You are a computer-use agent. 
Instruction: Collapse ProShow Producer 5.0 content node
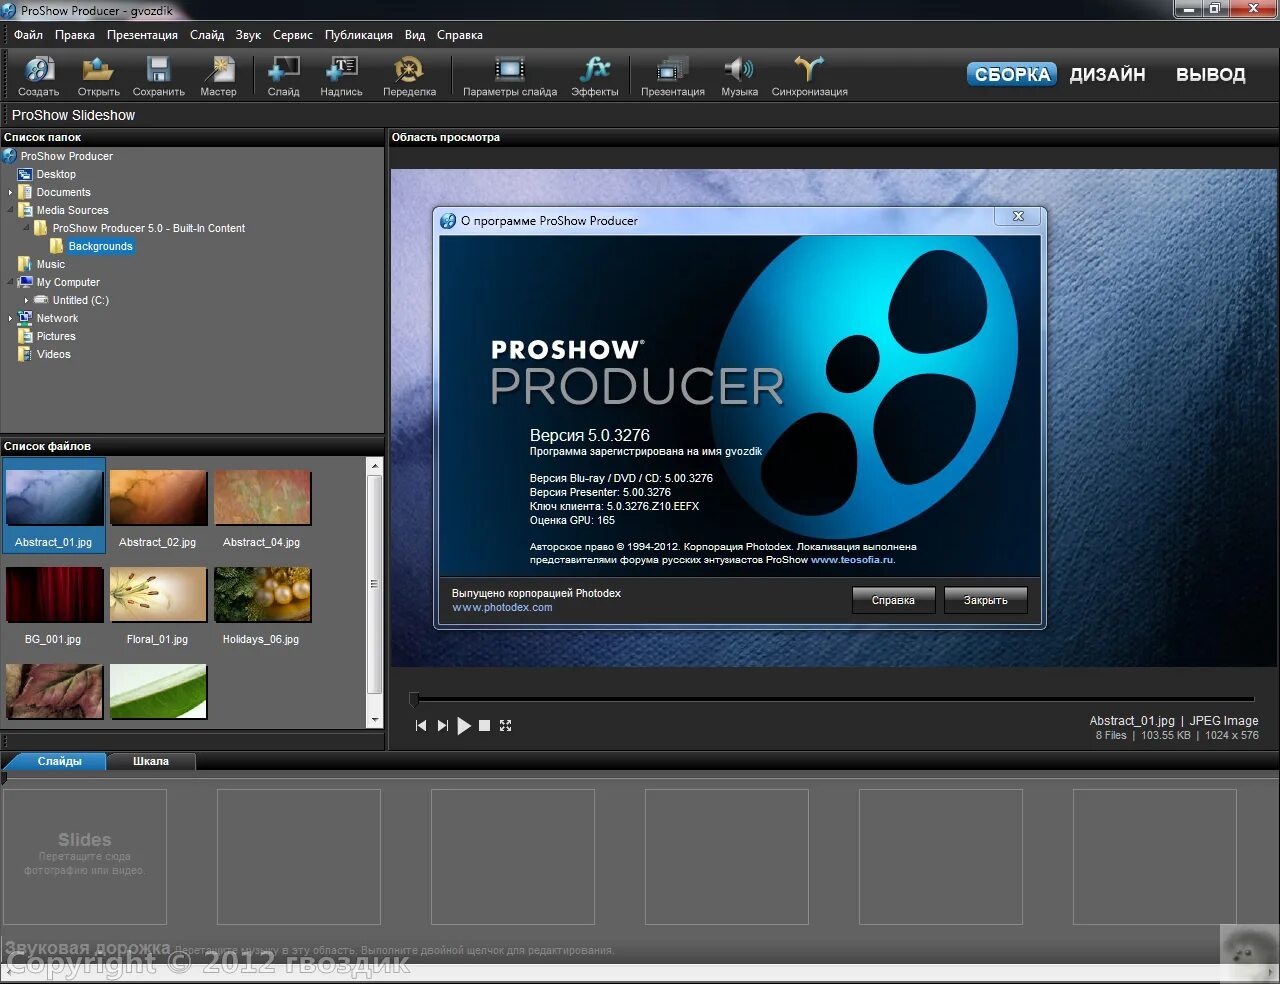coord(26,228)
